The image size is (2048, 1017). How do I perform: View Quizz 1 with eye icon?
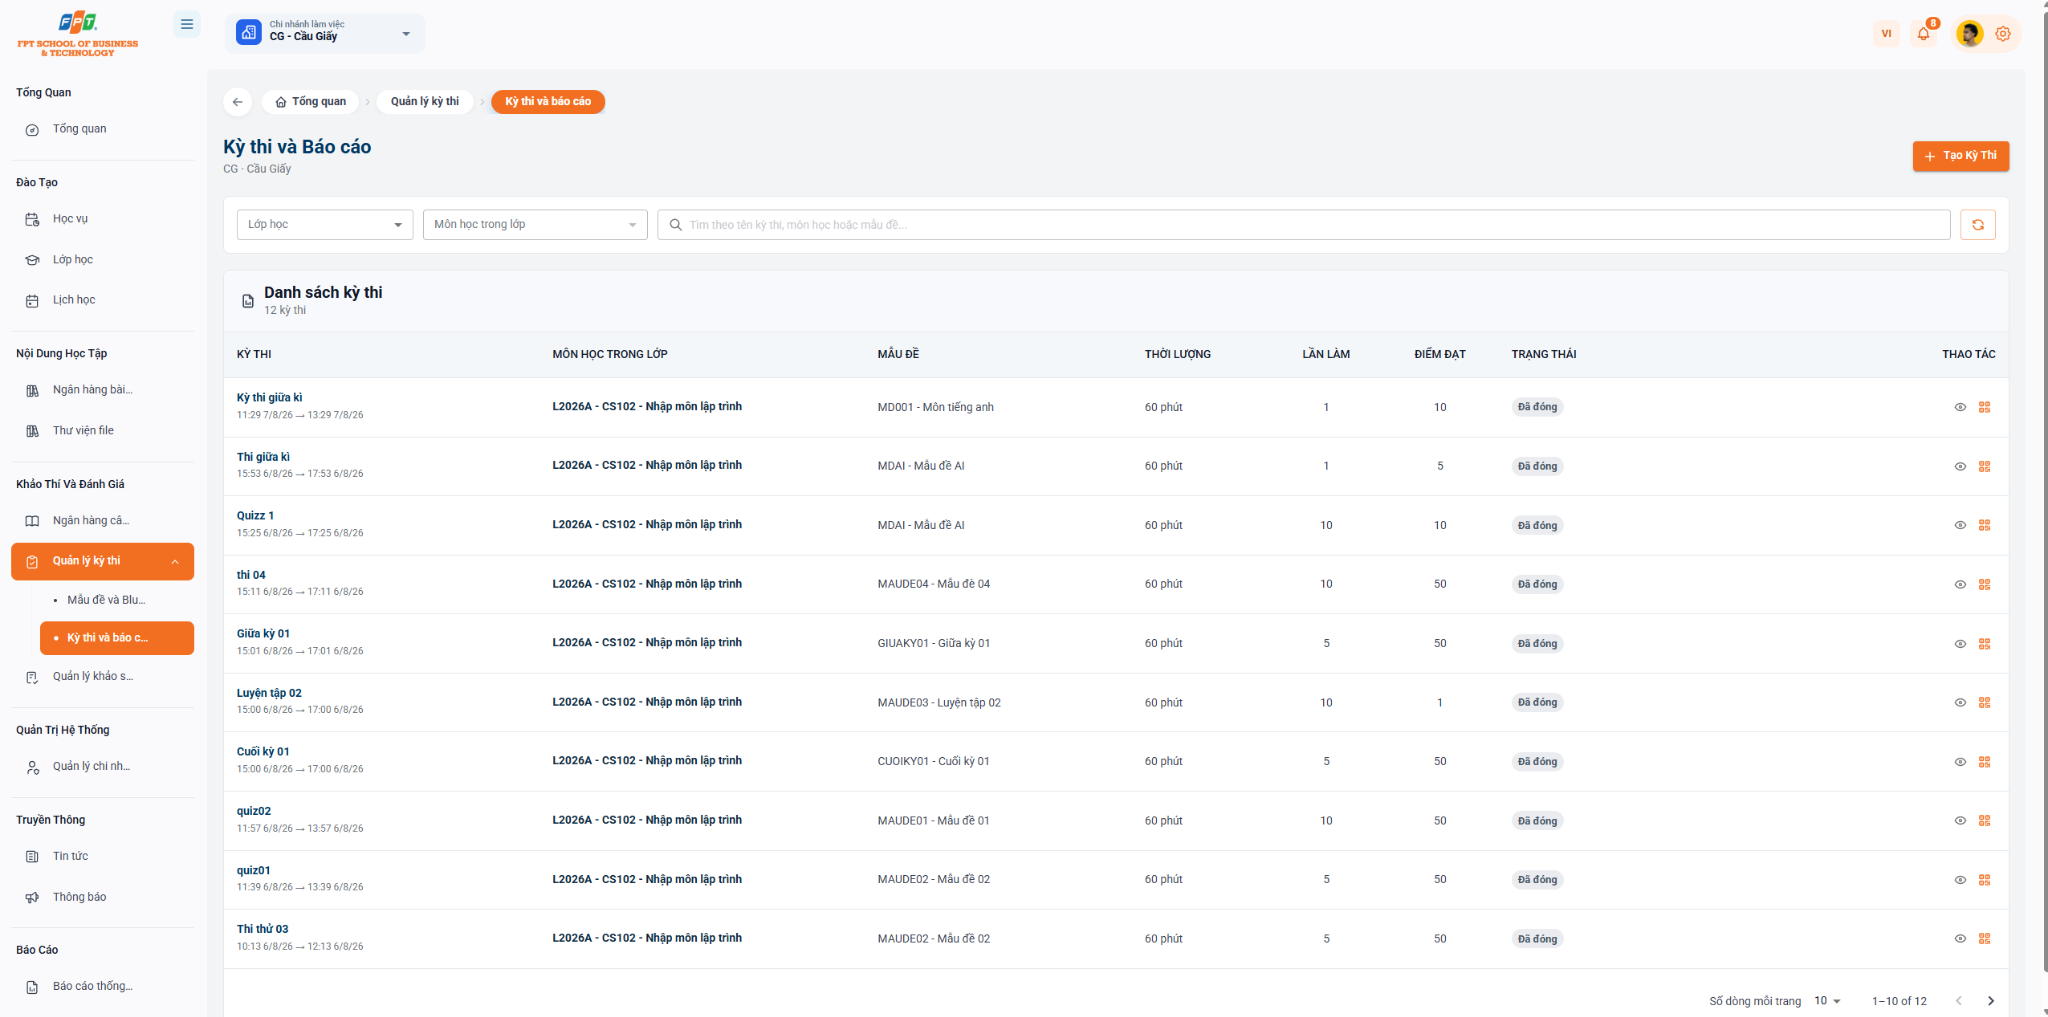click(x=1960, y=525)
